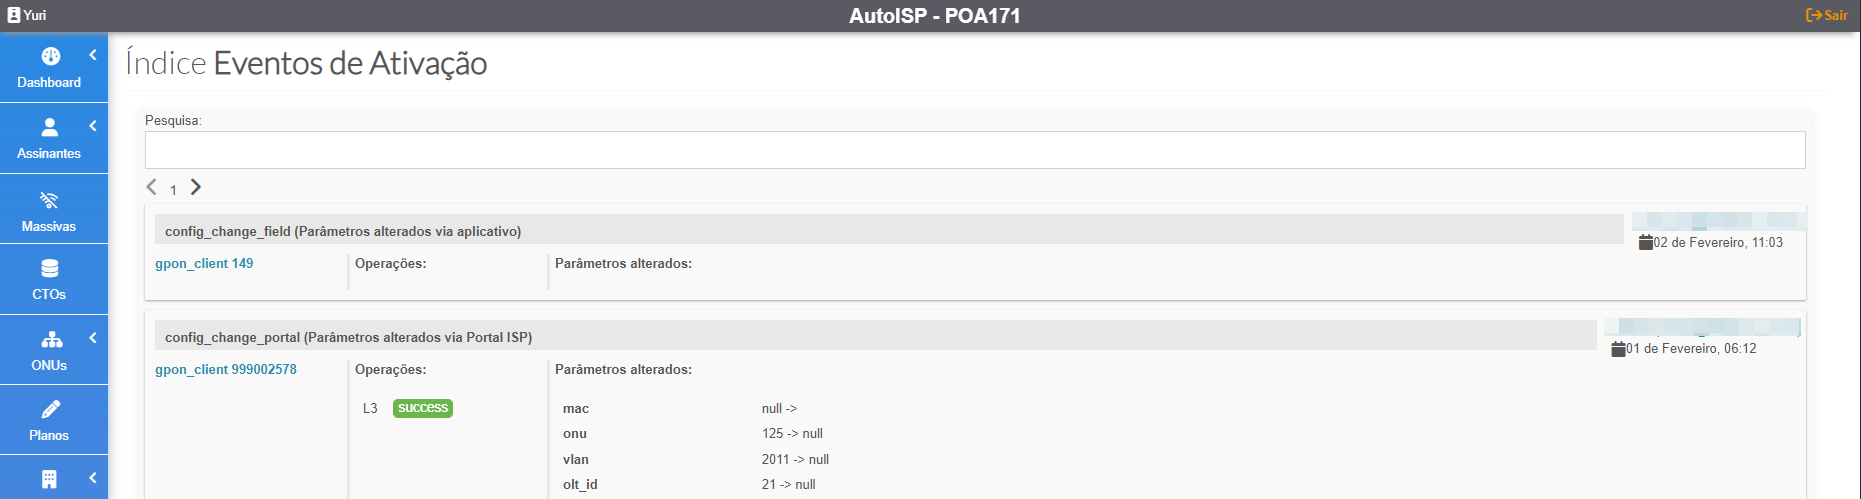Open the CTOs database icon
Screen dimensions: 1861x499
pyautogui.click(x=49, y=268)
